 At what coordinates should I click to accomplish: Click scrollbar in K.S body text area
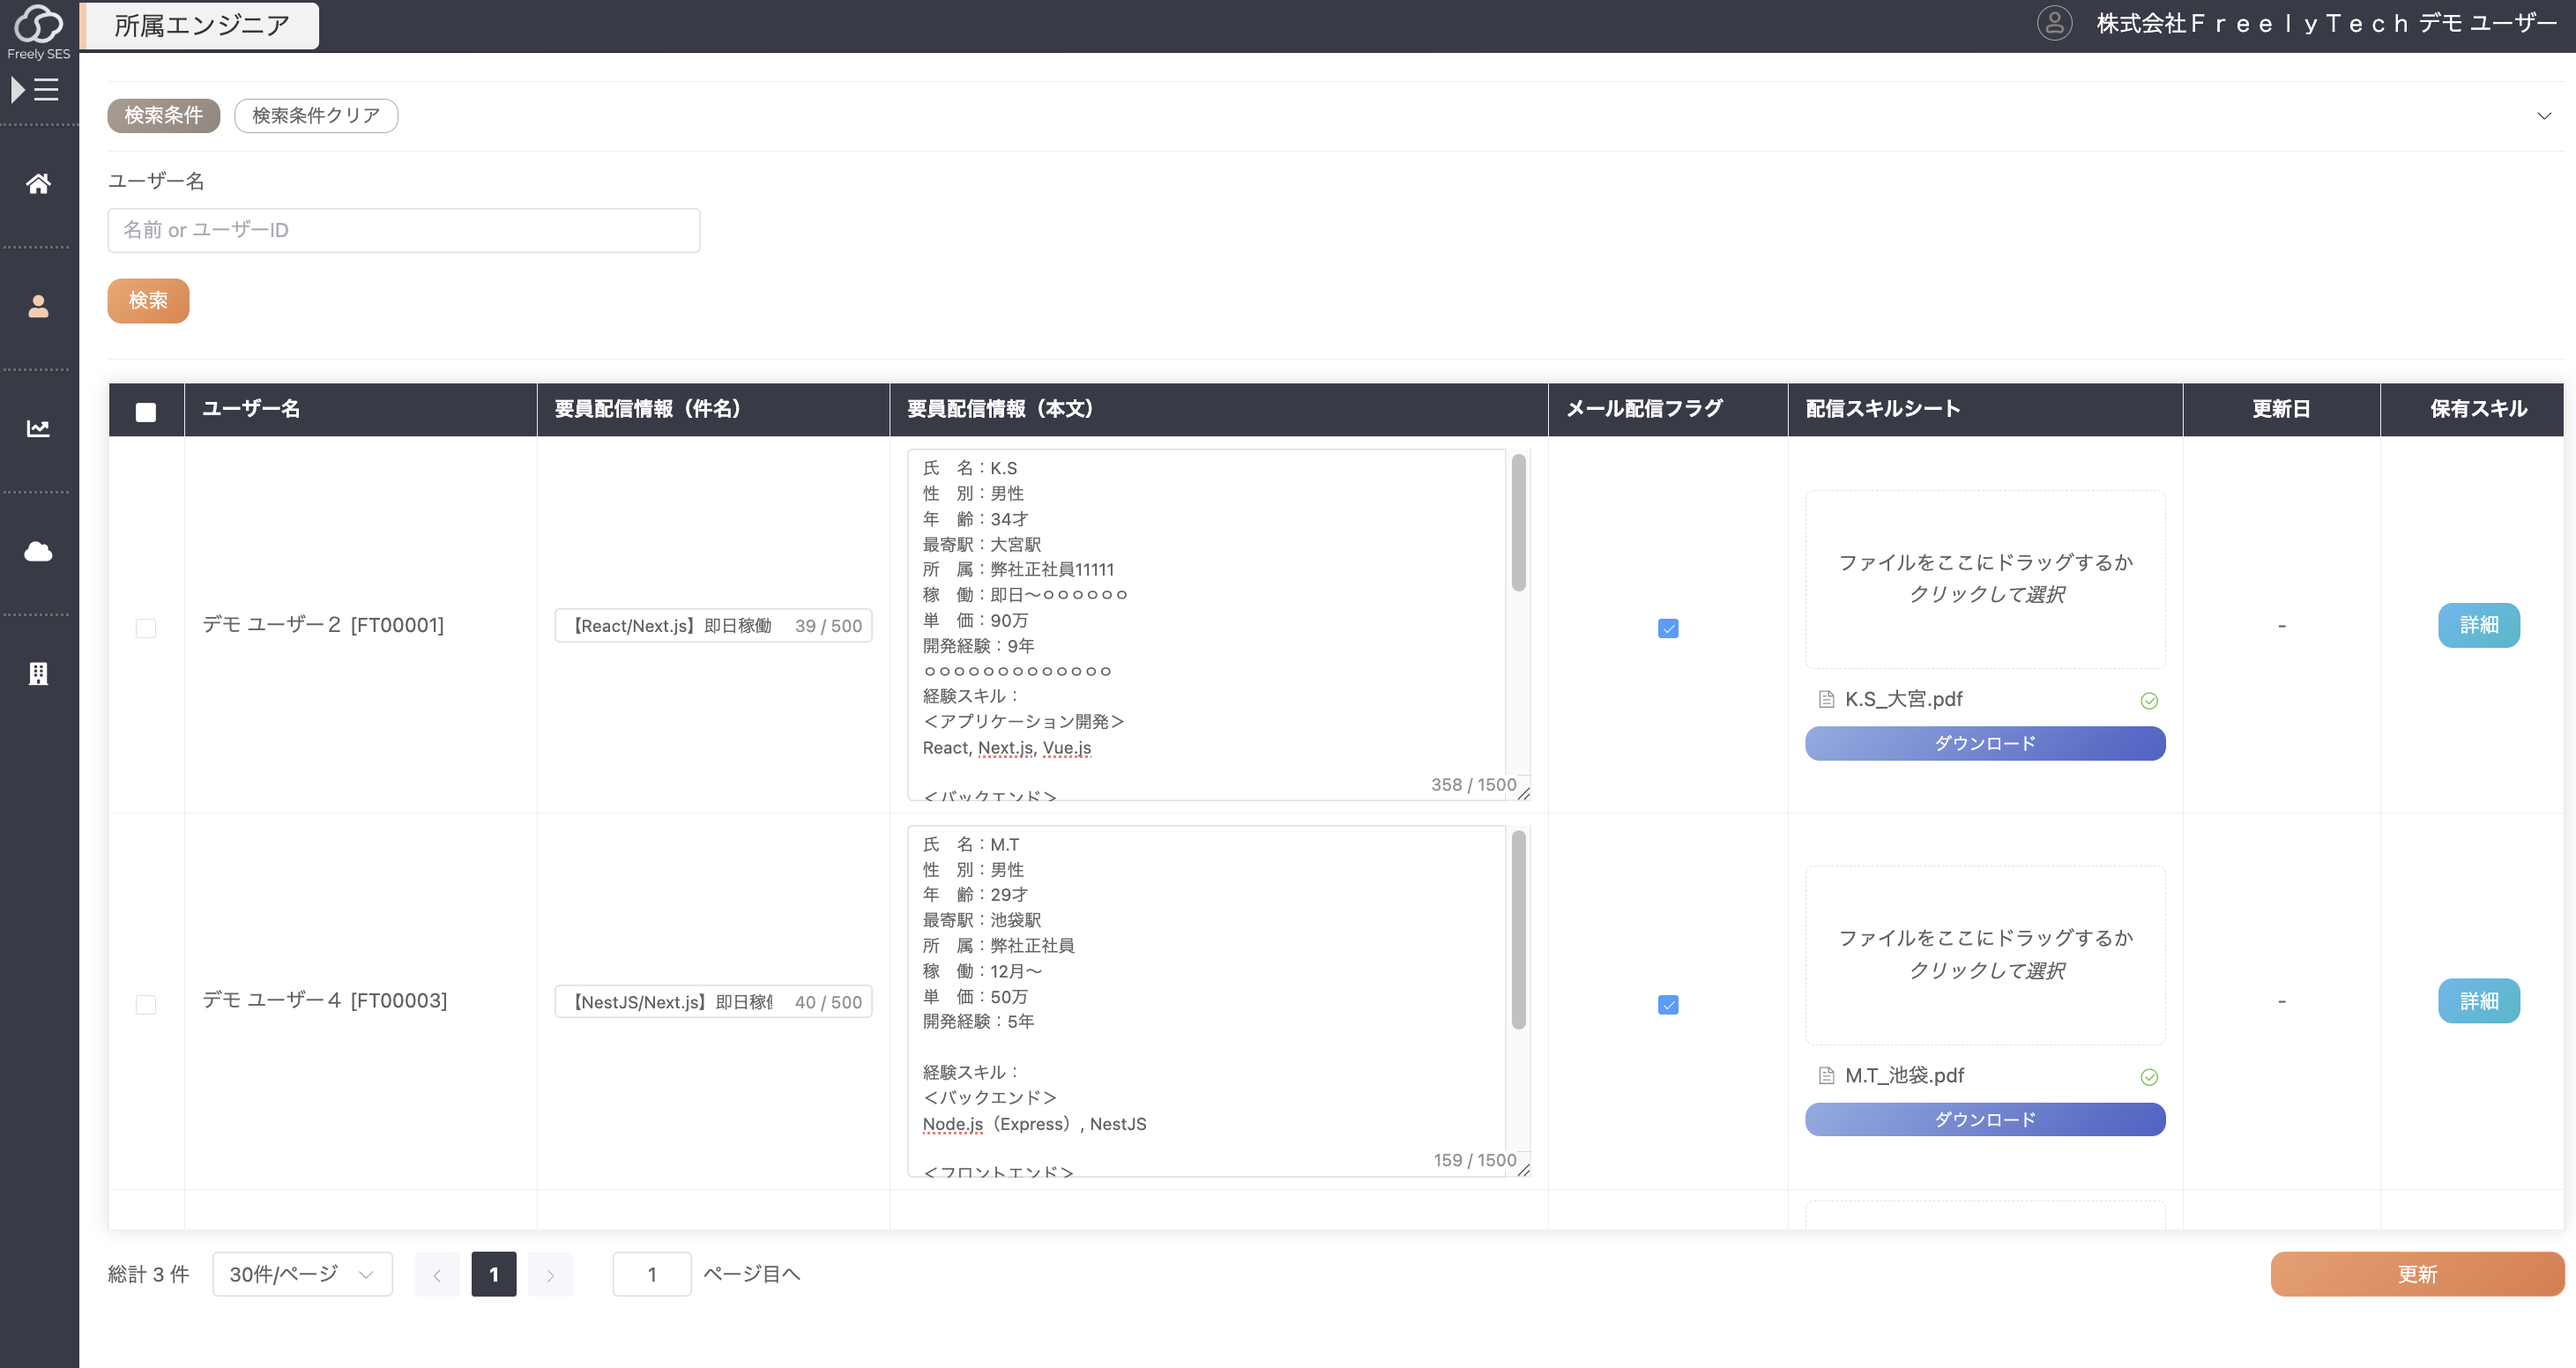(1518, 524)
